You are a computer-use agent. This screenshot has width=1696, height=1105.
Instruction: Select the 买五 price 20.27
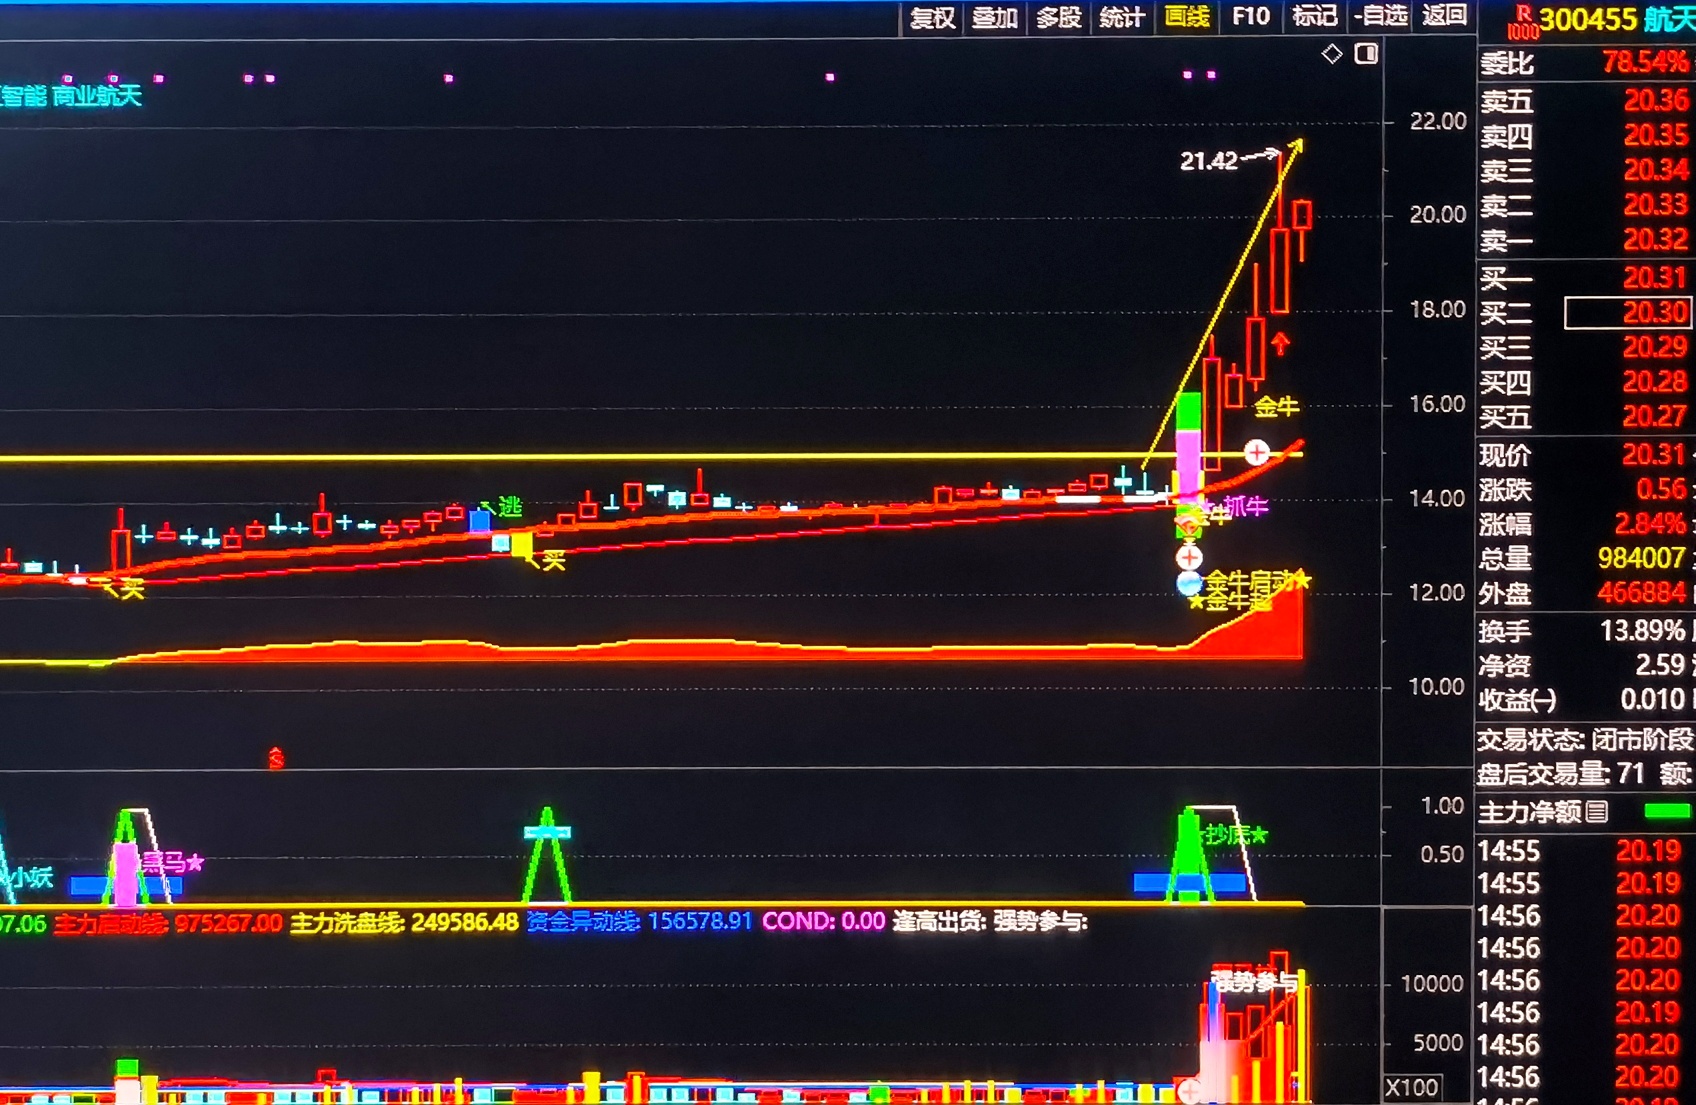pos(1656,416)
